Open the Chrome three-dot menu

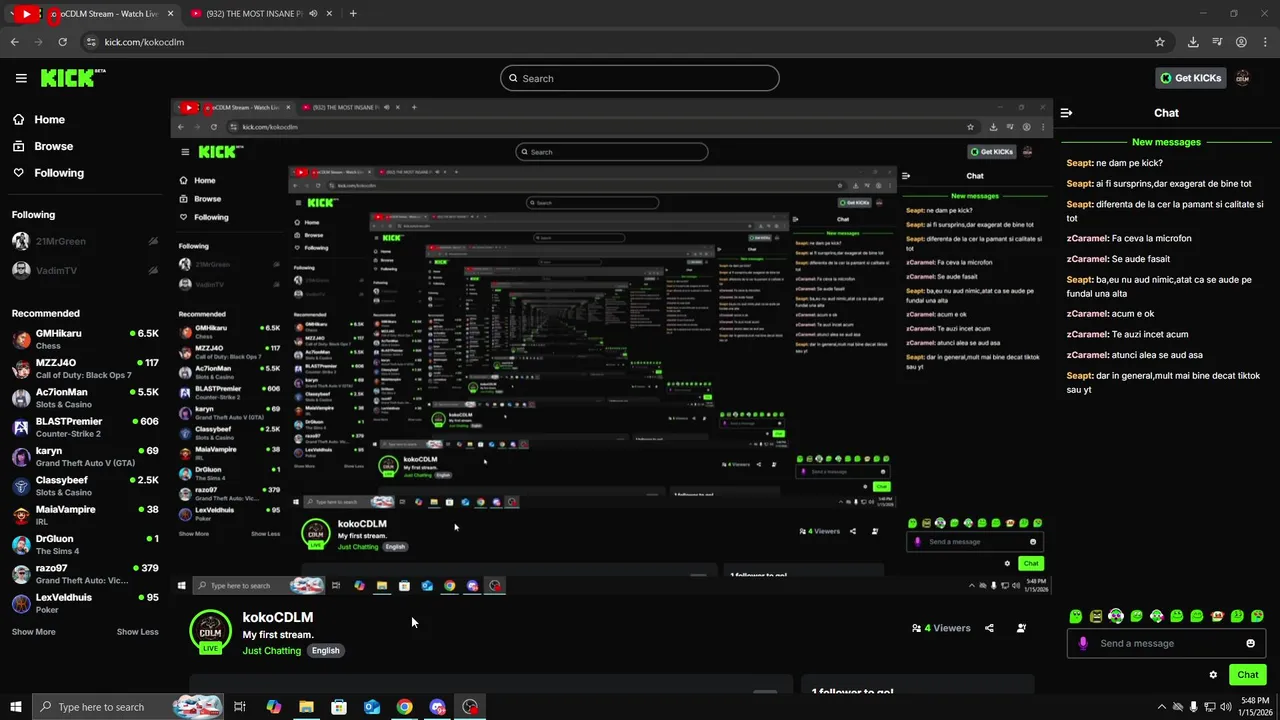coord(1265,42)
